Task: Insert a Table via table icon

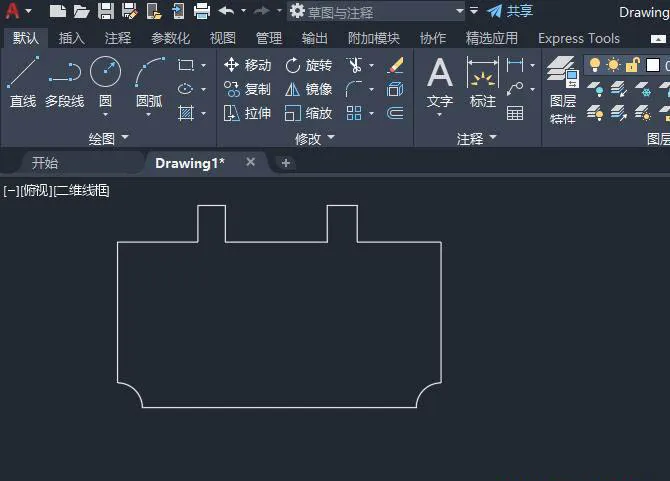Action: tap(515, 113)
